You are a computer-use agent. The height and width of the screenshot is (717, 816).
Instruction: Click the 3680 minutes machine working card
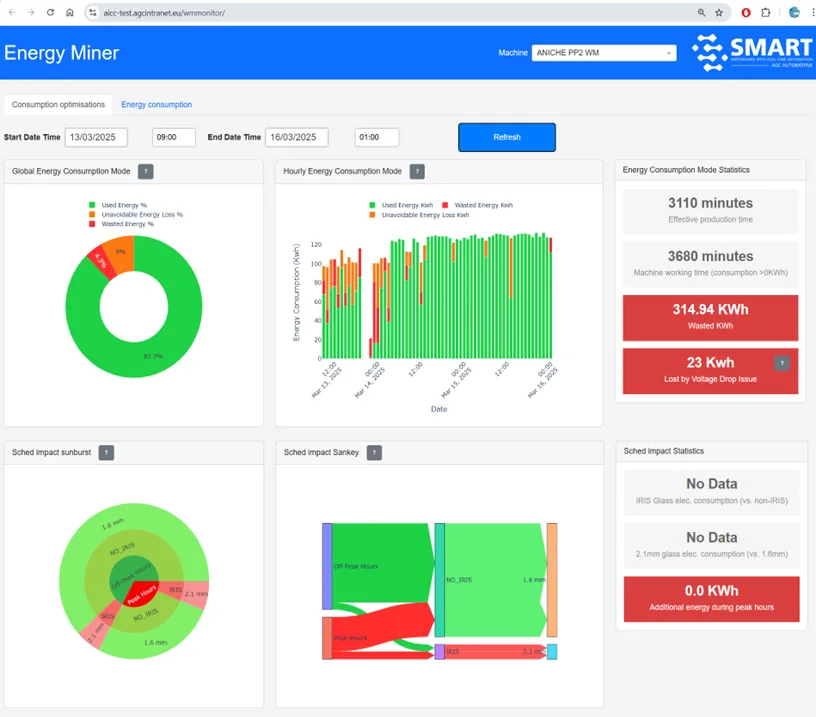point(710,264)
